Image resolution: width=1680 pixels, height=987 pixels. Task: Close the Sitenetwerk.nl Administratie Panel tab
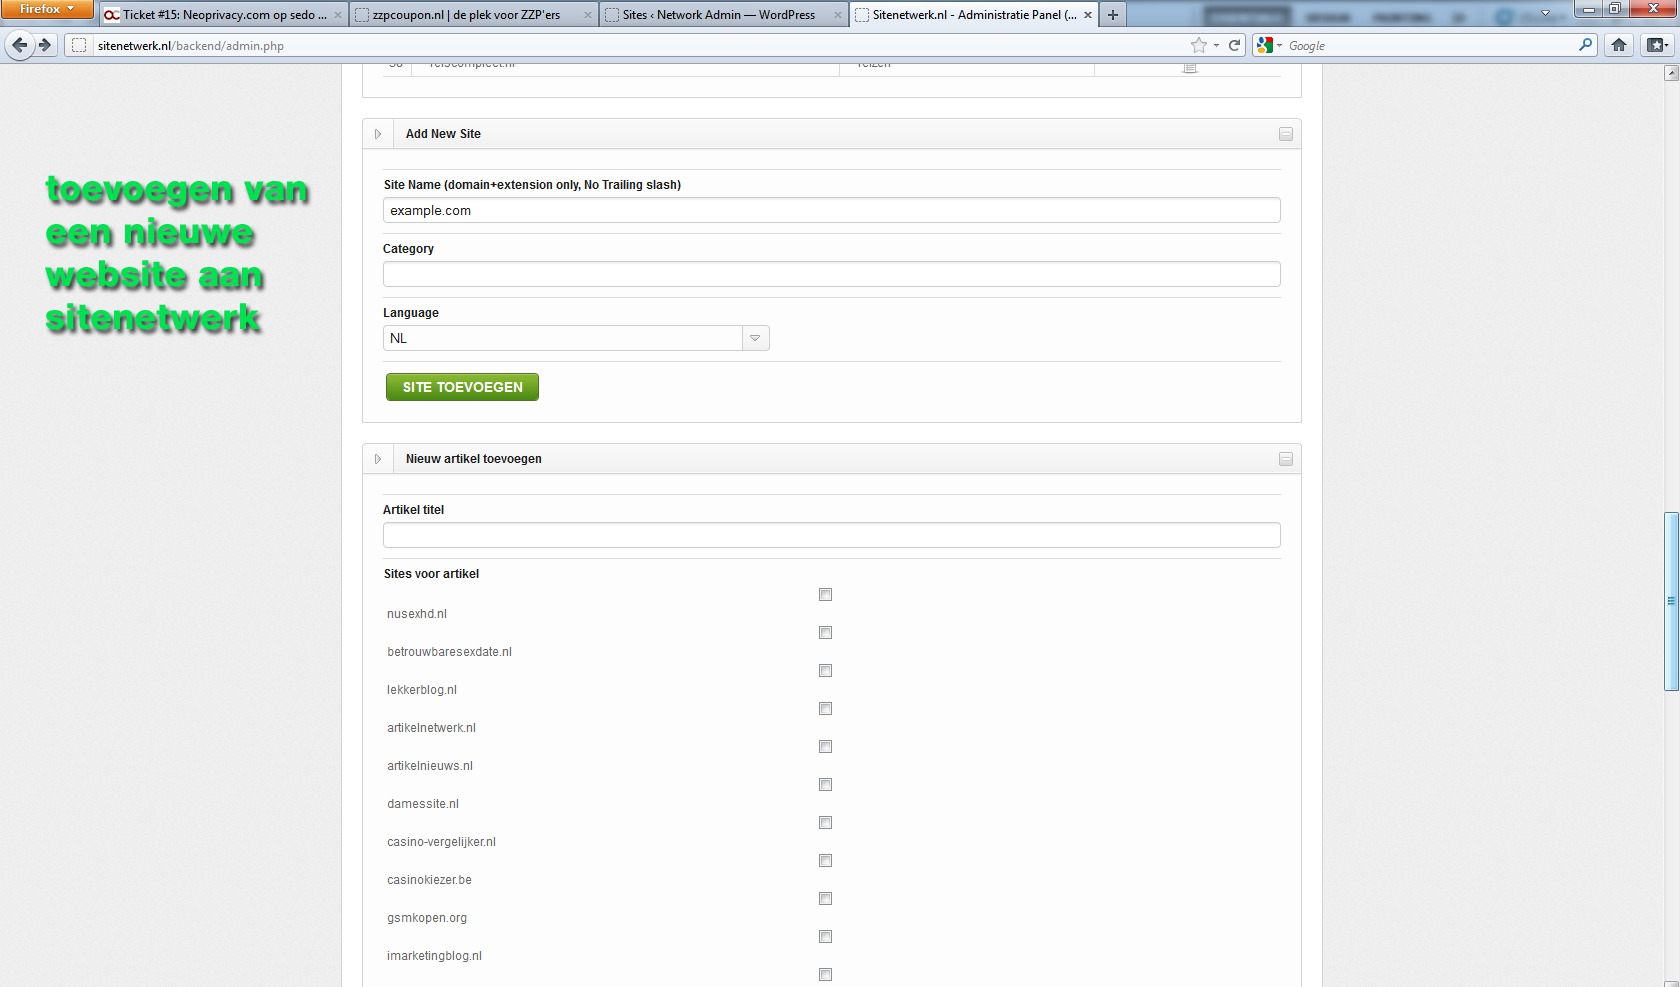pyautogui.click(x=1088, y=15)
